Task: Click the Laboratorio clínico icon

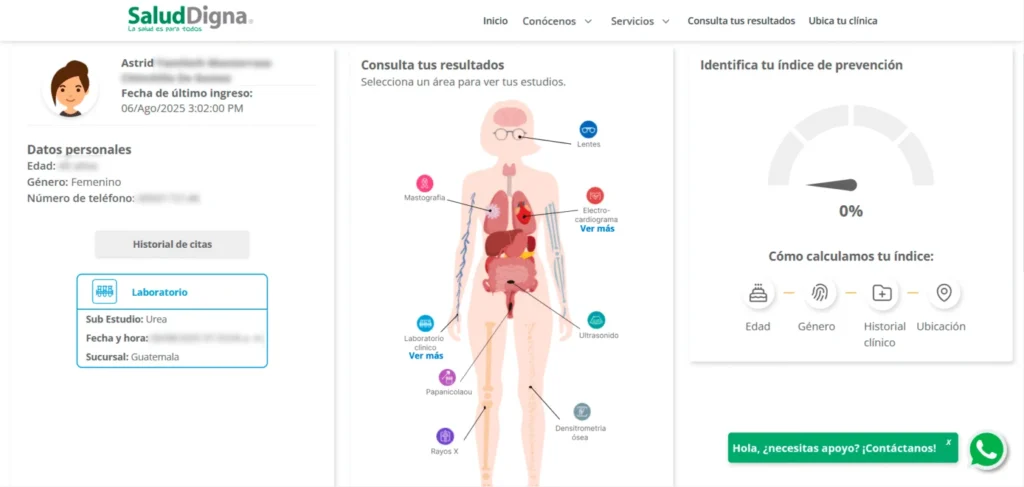Action: point(425,323)
